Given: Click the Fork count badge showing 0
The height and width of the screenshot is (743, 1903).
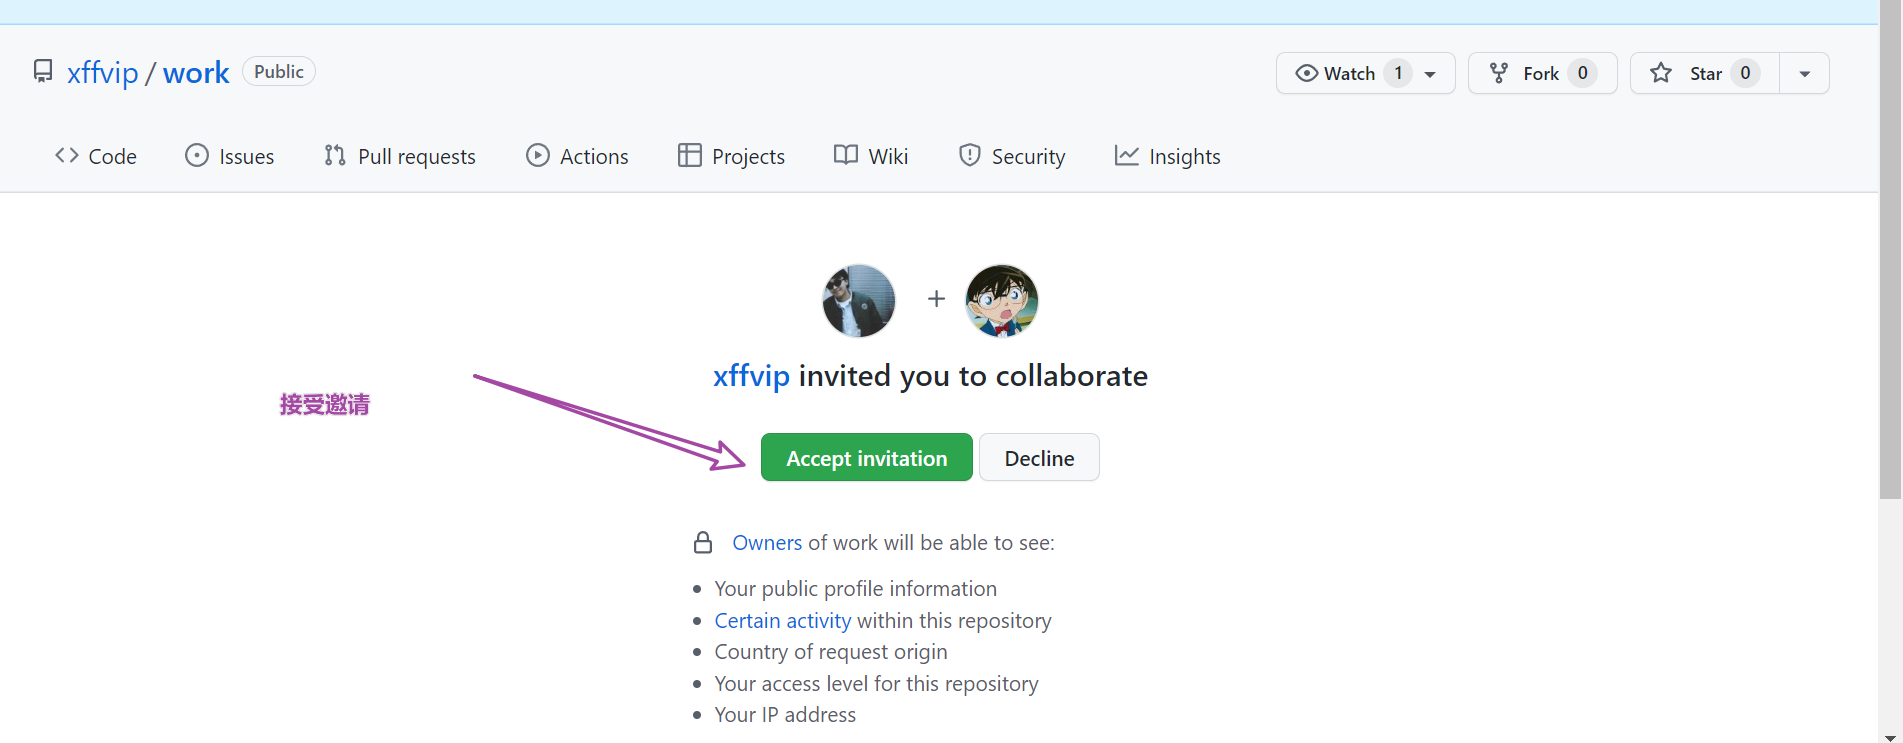Looking at the screenshot, I should [x=1583, y=73].
